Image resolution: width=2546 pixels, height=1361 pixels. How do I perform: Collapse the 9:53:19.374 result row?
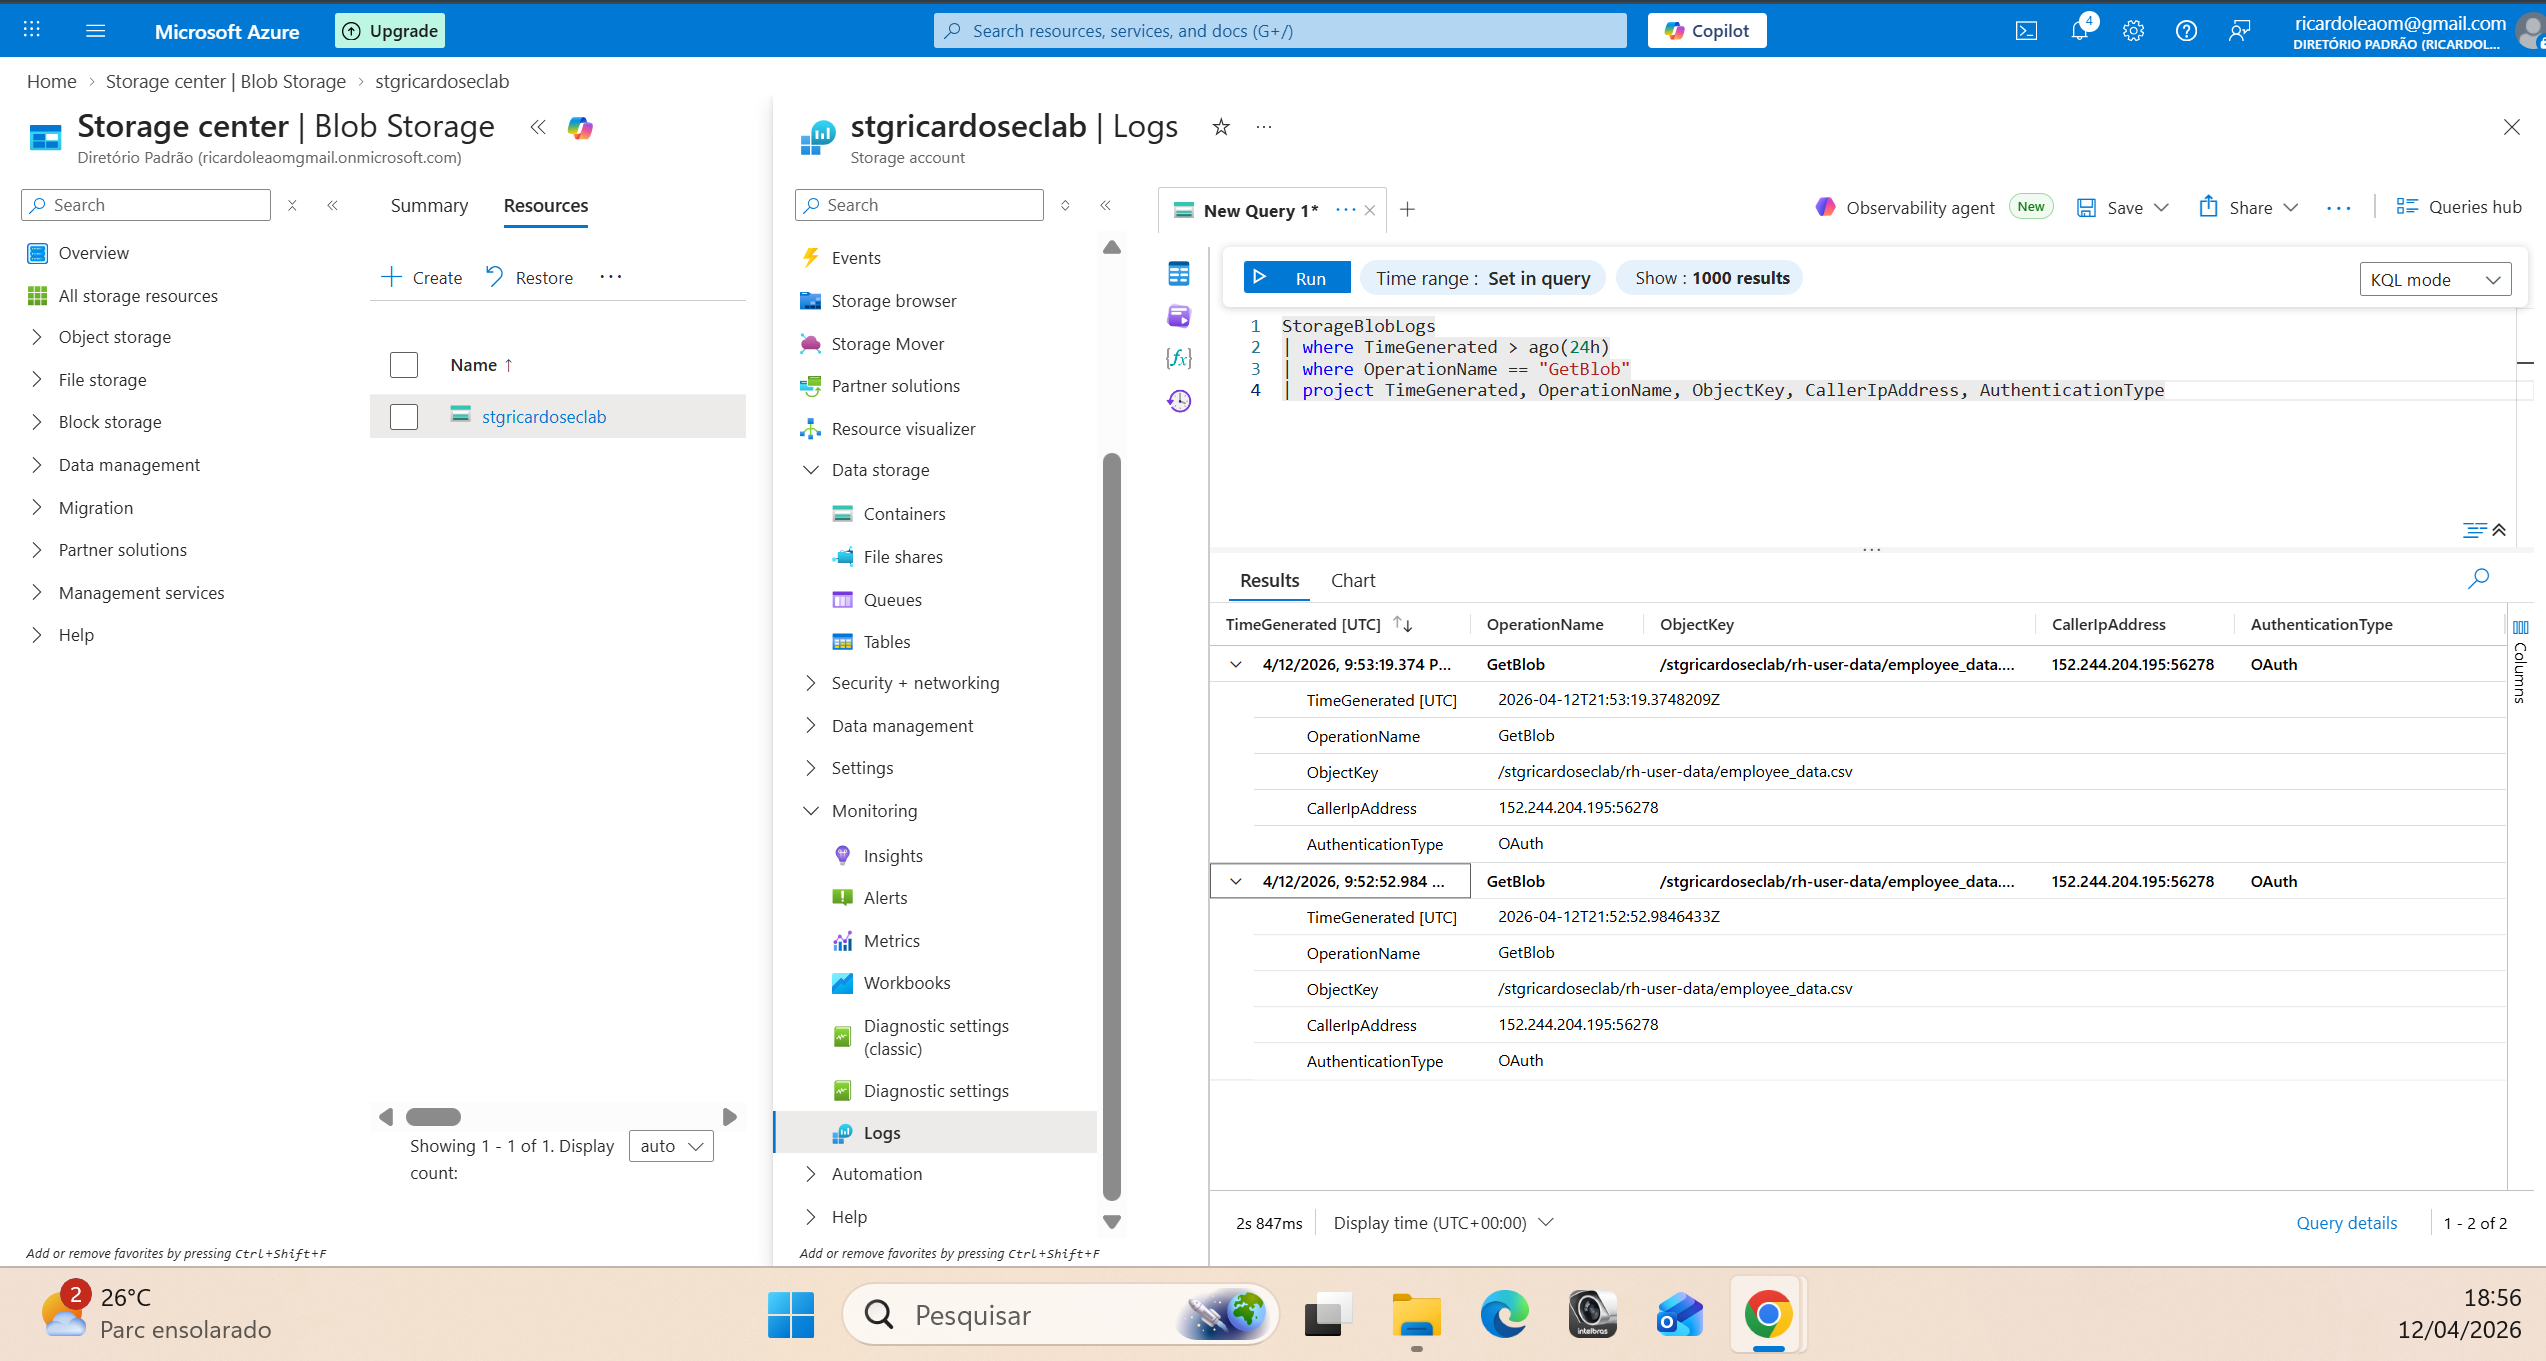point(1236,664)
